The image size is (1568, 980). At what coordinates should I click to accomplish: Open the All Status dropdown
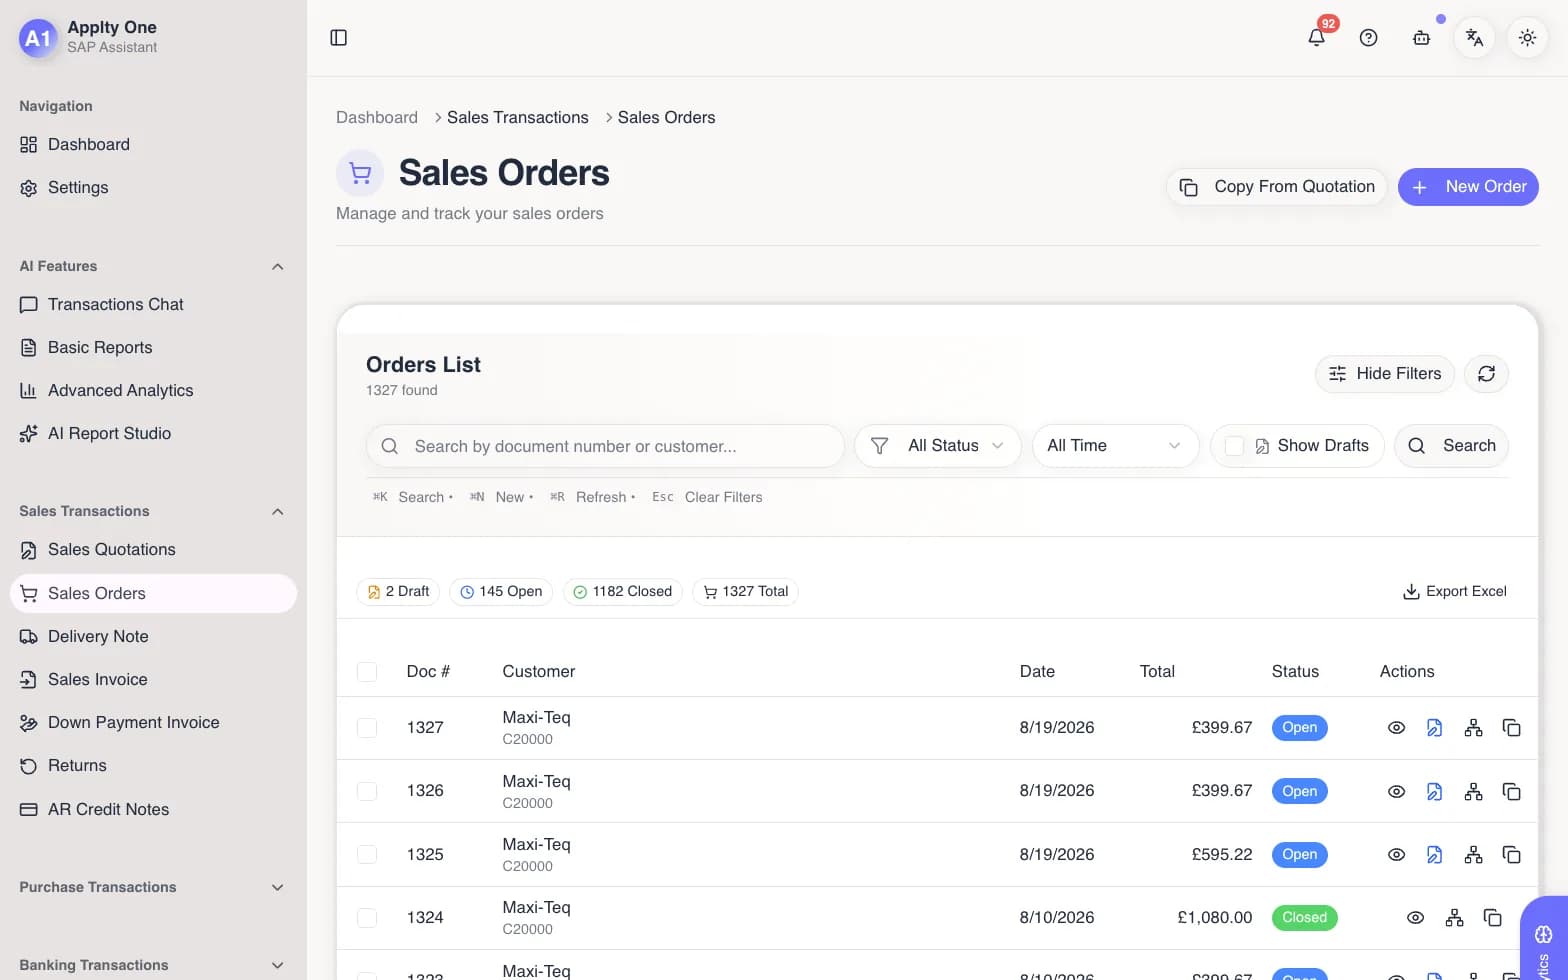[937, 446]
